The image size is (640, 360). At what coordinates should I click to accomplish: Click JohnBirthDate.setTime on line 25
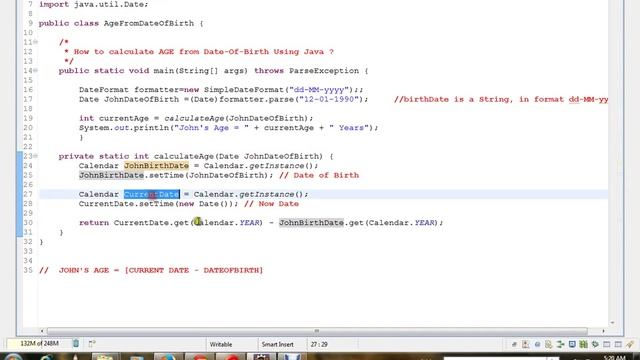[x=131, y=175]
